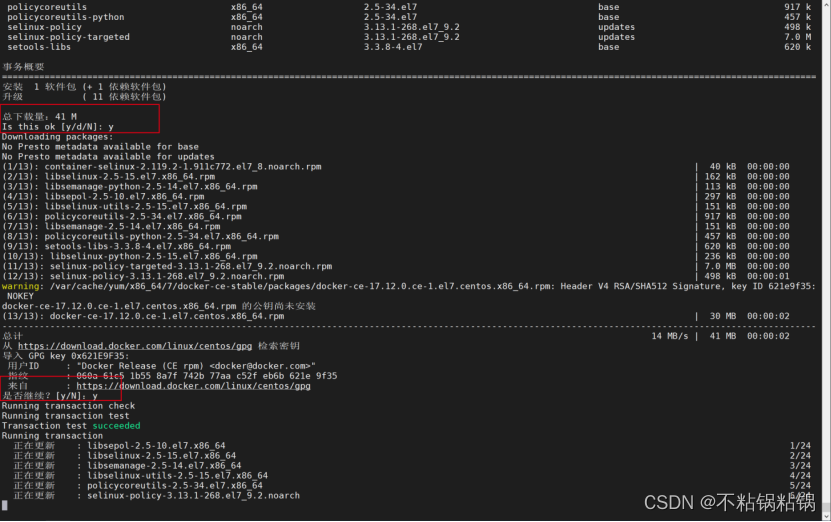
Task: Click '(11/13): selinux-policy-targeted' rpm line
Action: [x=167, y=267]
